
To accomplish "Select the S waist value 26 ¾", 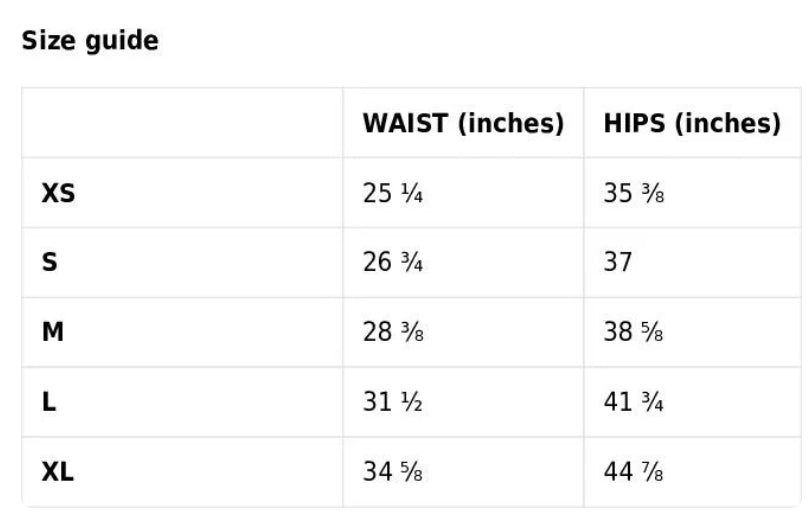I will [x=393, y=262].
